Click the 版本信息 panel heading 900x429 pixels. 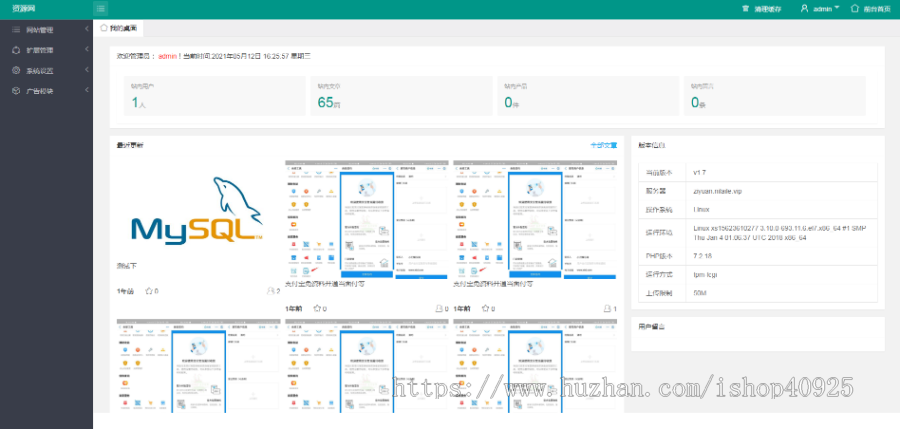[x=651, y=145]
